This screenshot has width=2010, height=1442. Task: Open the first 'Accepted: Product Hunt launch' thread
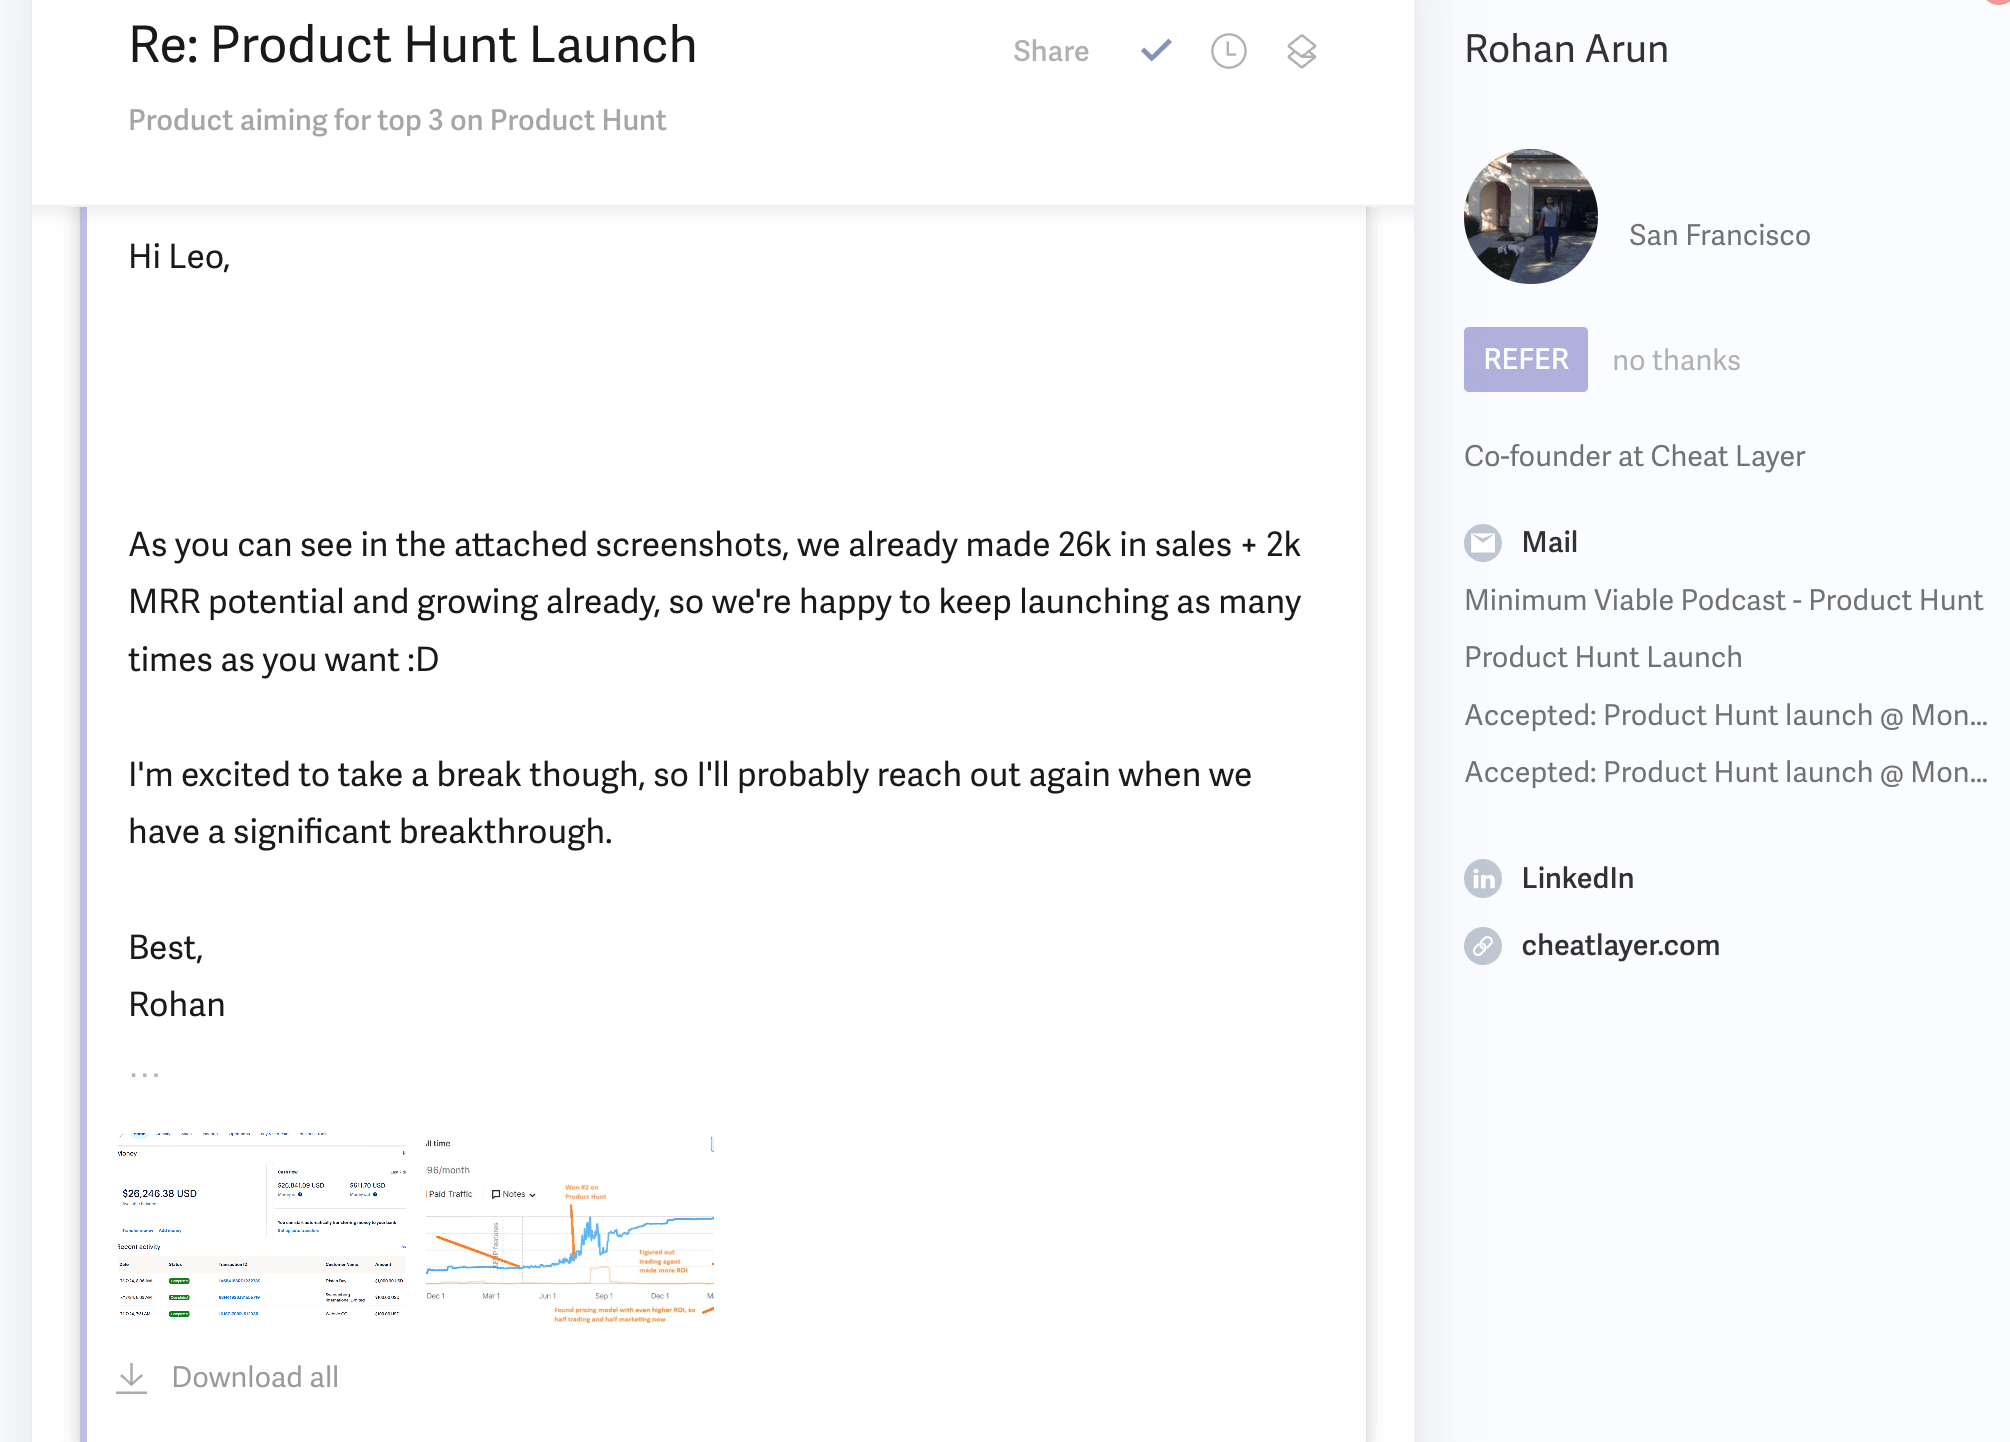(1725, 715)
